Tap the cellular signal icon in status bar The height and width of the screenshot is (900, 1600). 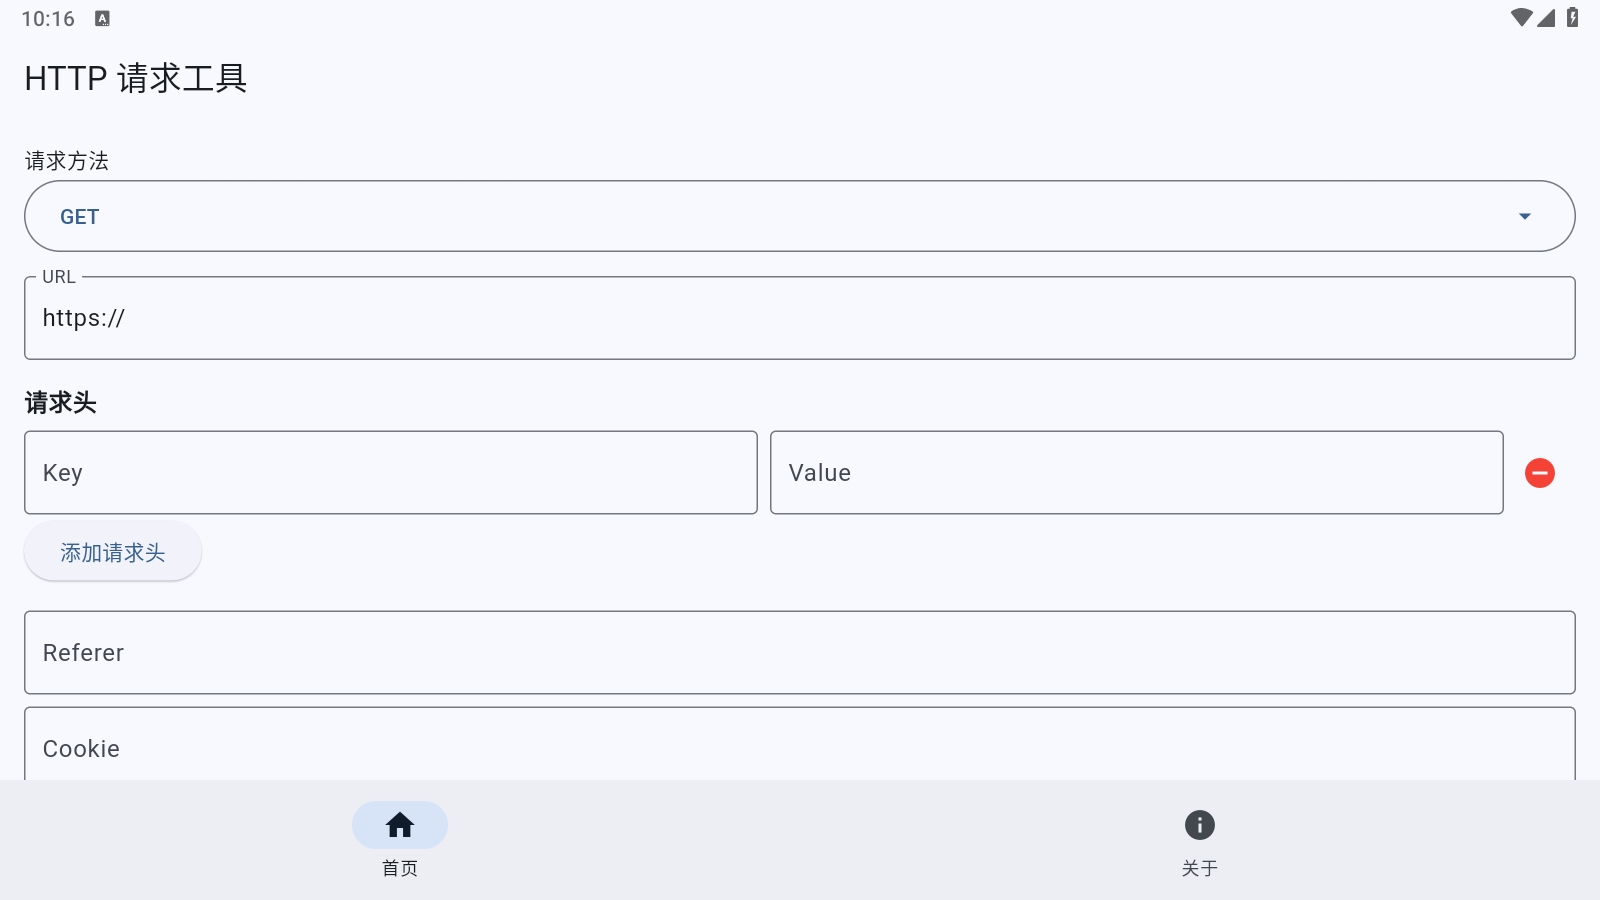(x=1546, y=18)
